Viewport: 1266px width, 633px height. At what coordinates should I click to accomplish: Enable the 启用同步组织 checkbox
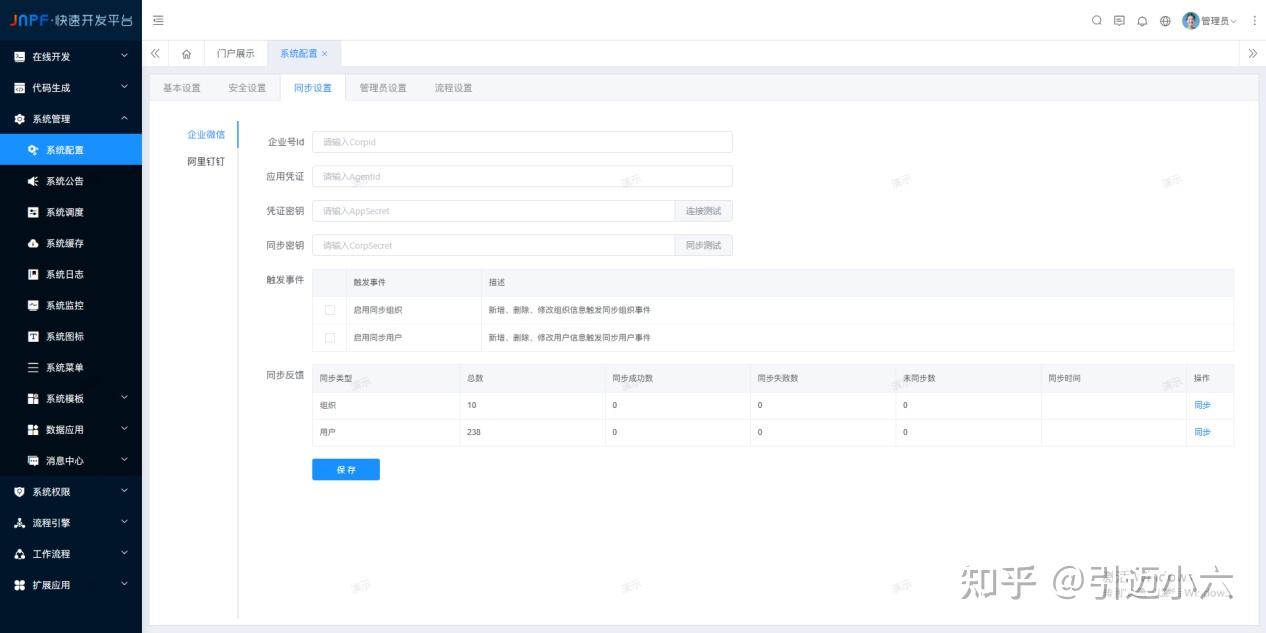point(330,310)
